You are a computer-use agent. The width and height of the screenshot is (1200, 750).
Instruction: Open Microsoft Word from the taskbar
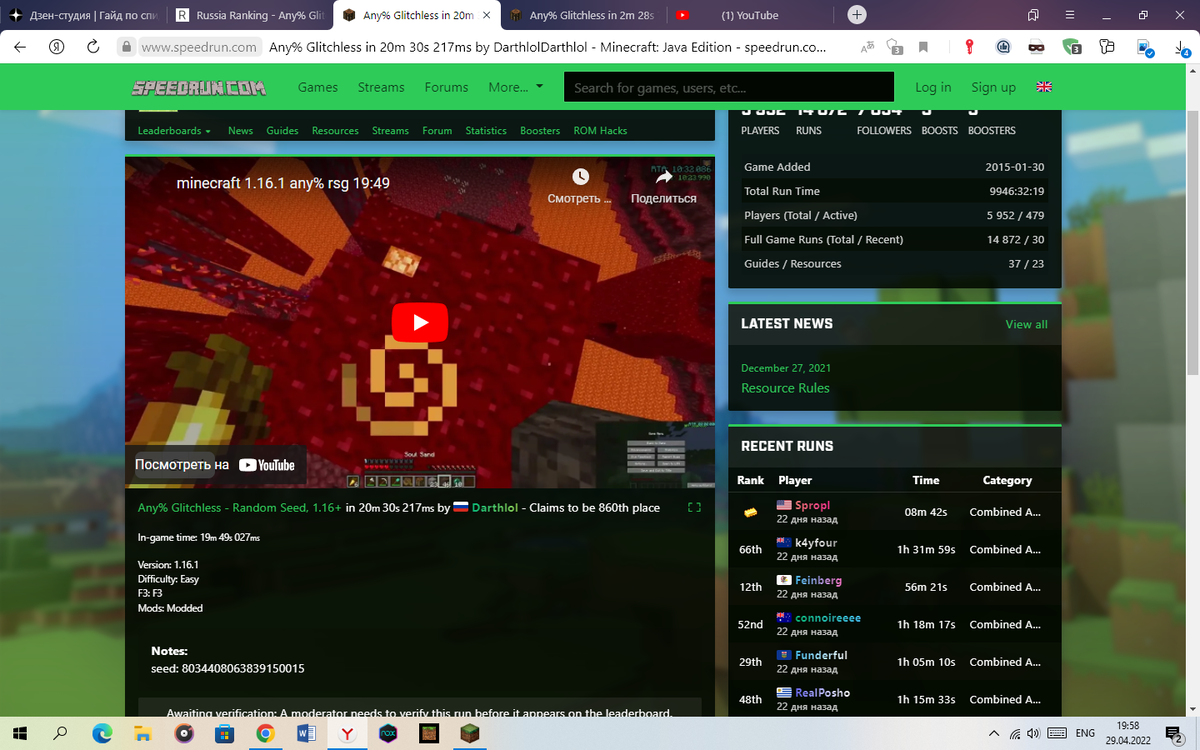tap(306, 733)
